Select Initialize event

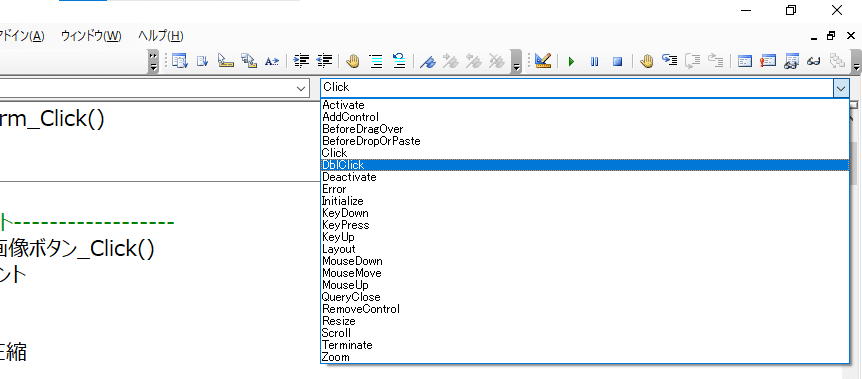click(x=585, y=201)
